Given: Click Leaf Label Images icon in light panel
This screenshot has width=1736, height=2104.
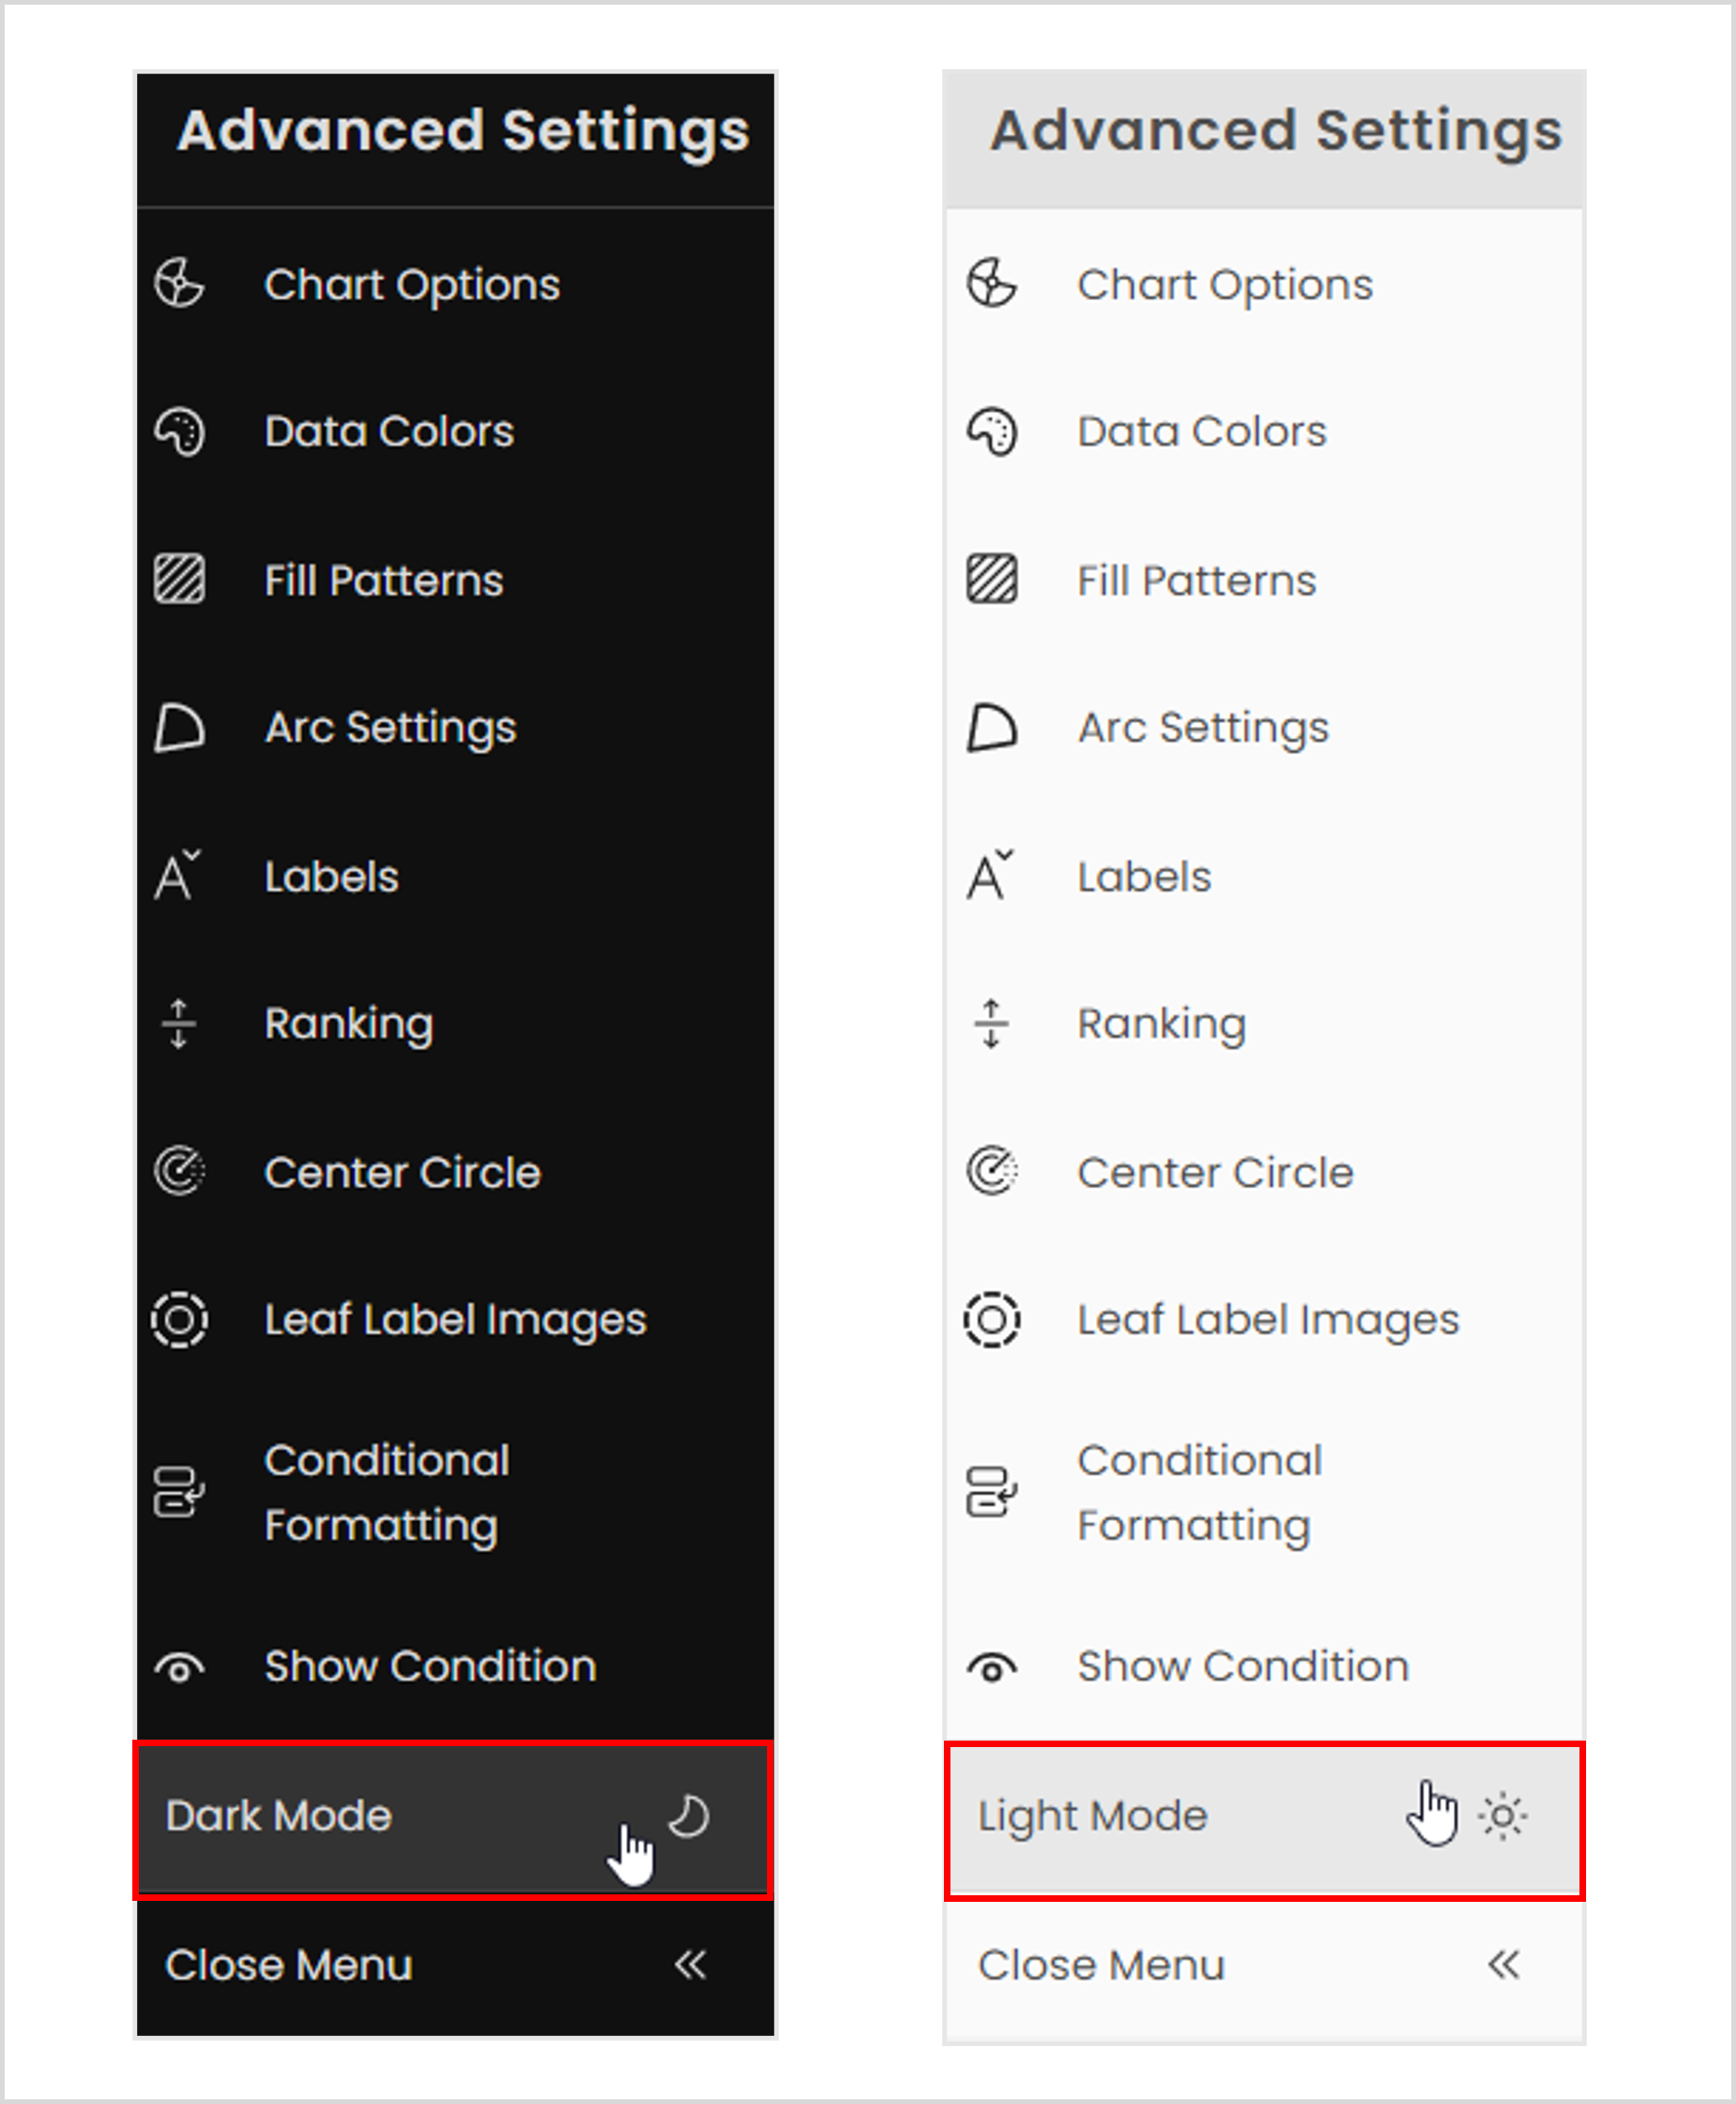Looking at the screenshot, I should pyautogui.click(x=992, y=1320).
